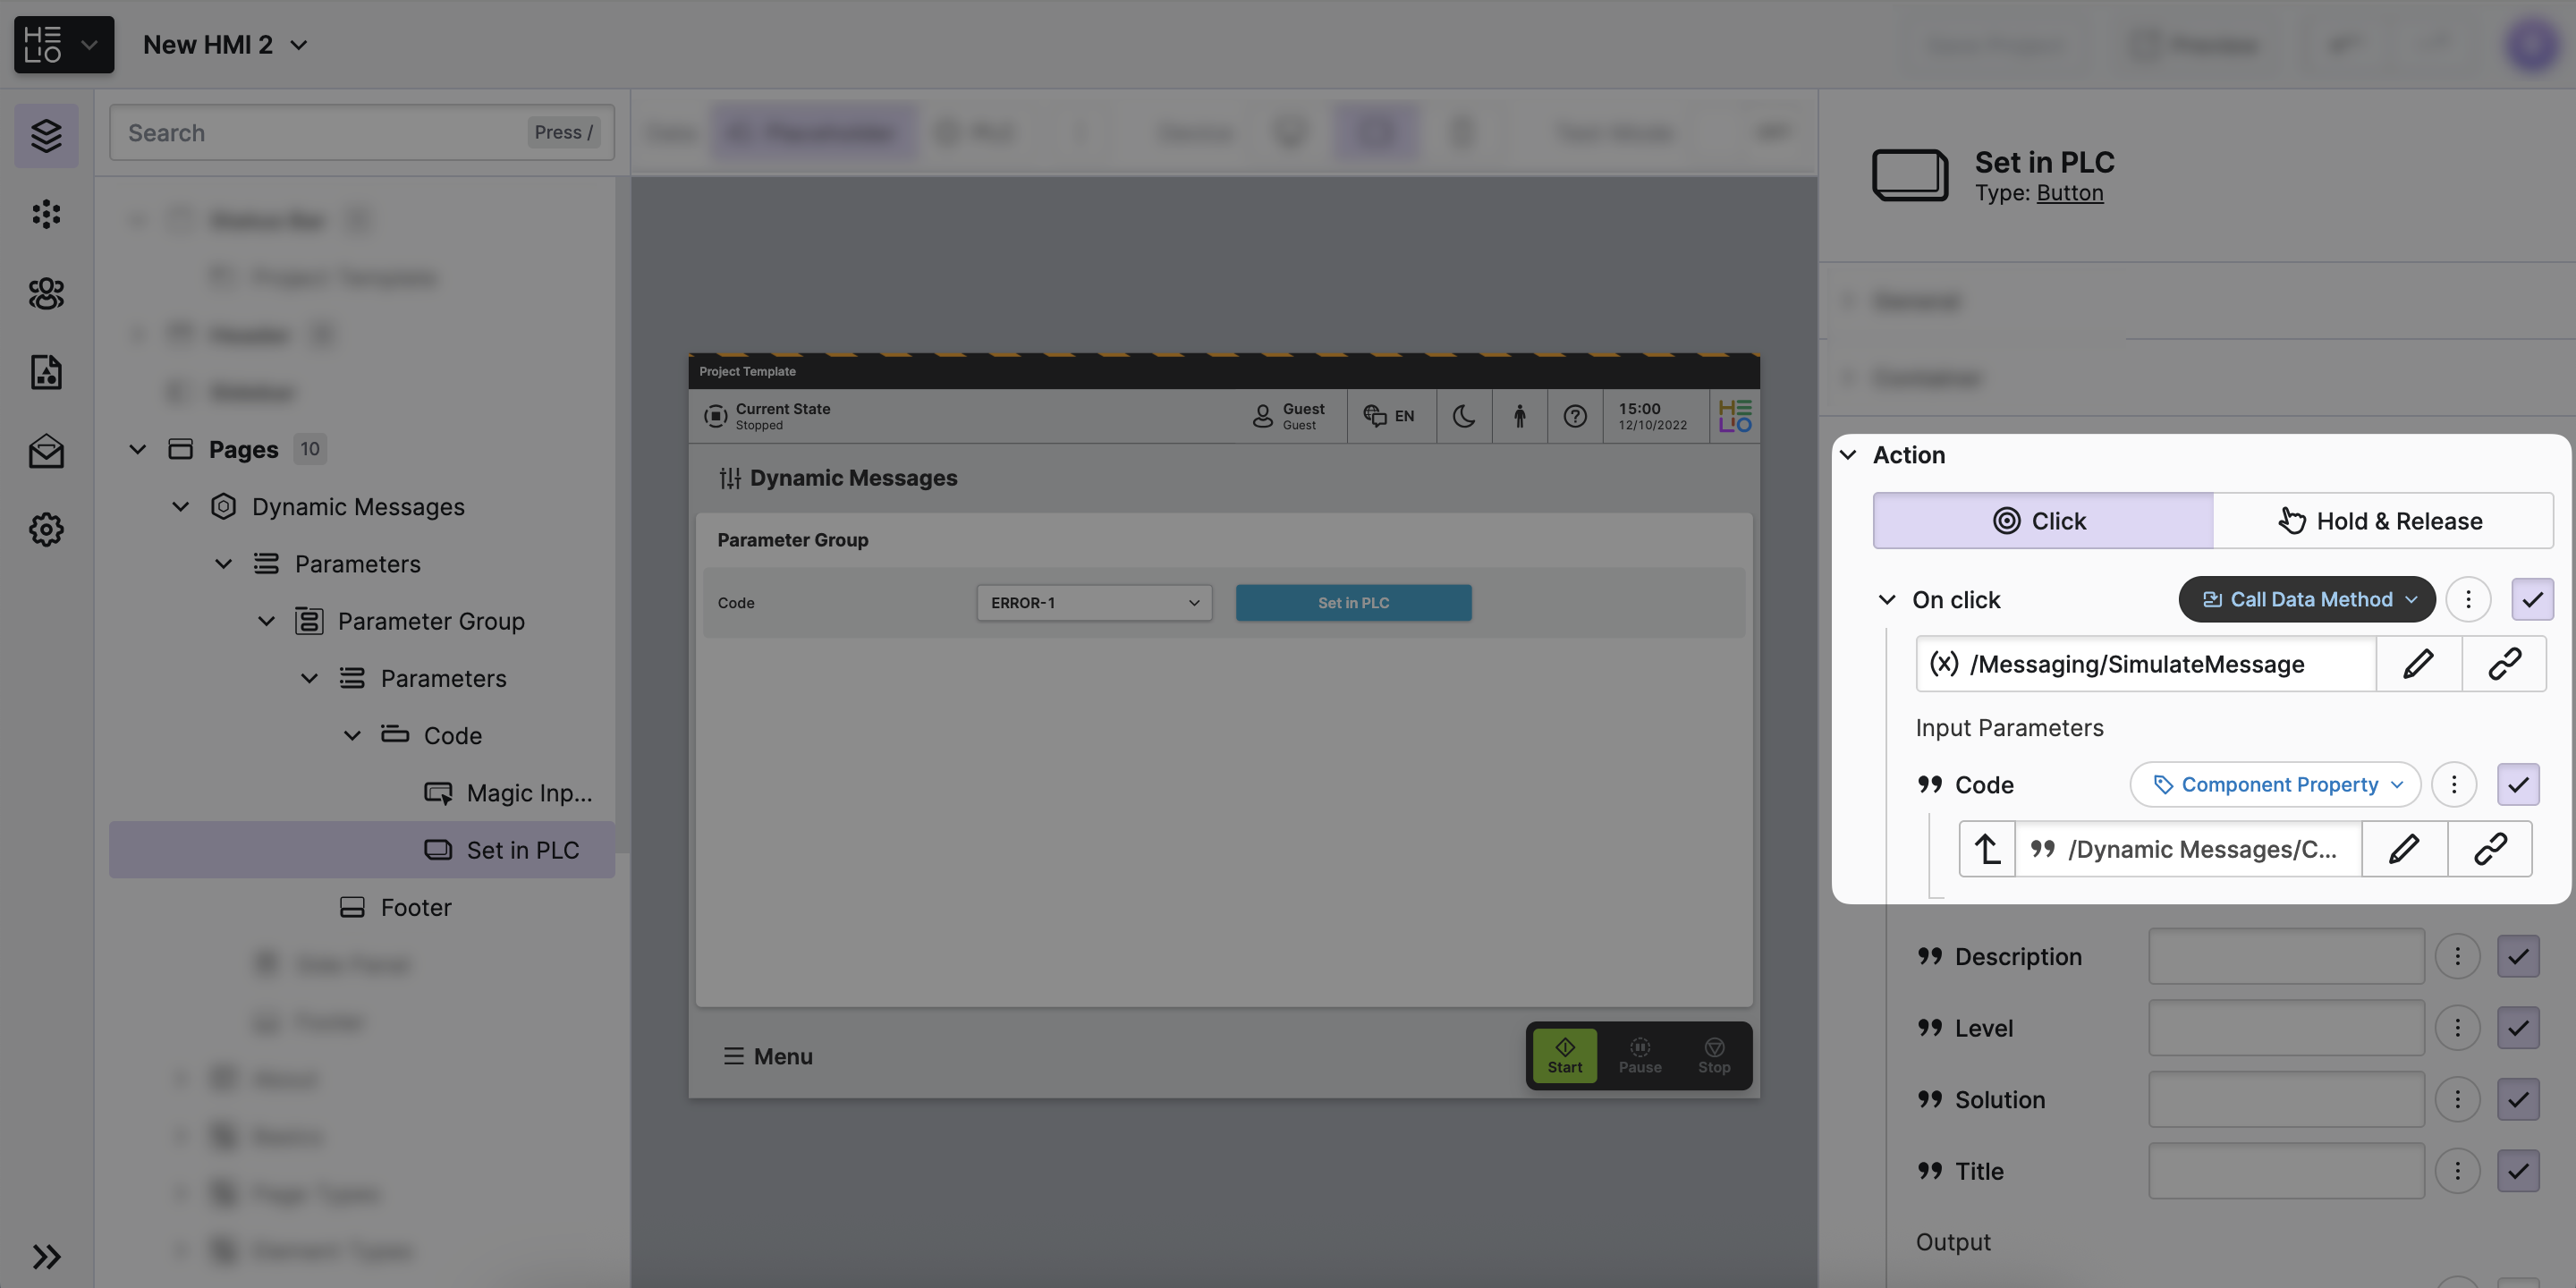Open three-dot options for On click
2576x1288 pixels.
click(x=2468, y=599)
